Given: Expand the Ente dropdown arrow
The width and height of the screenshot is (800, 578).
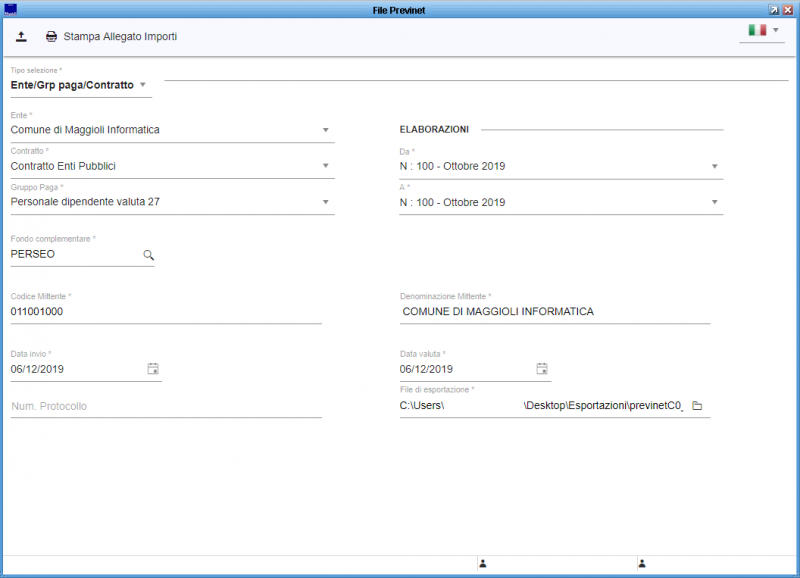Looking at the screenshot, I should point(326,130).
